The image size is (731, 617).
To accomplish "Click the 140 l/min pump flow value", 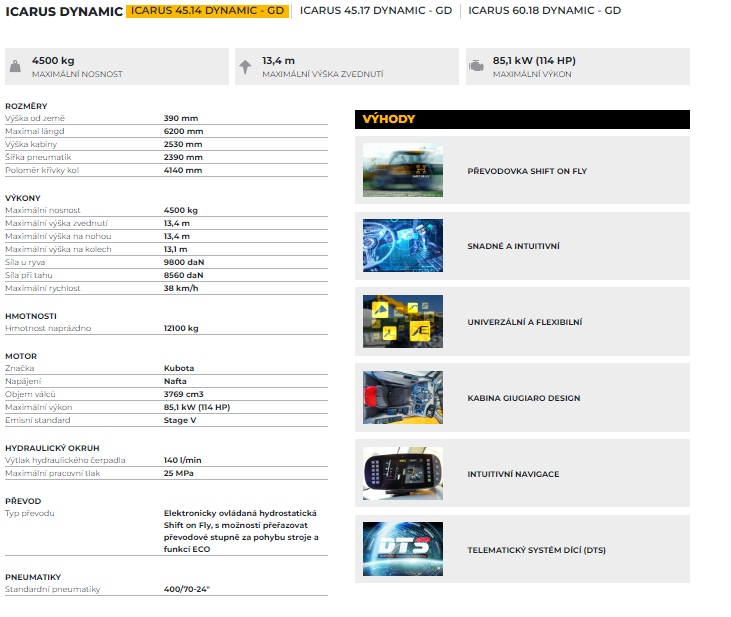I will coord(182,461).
